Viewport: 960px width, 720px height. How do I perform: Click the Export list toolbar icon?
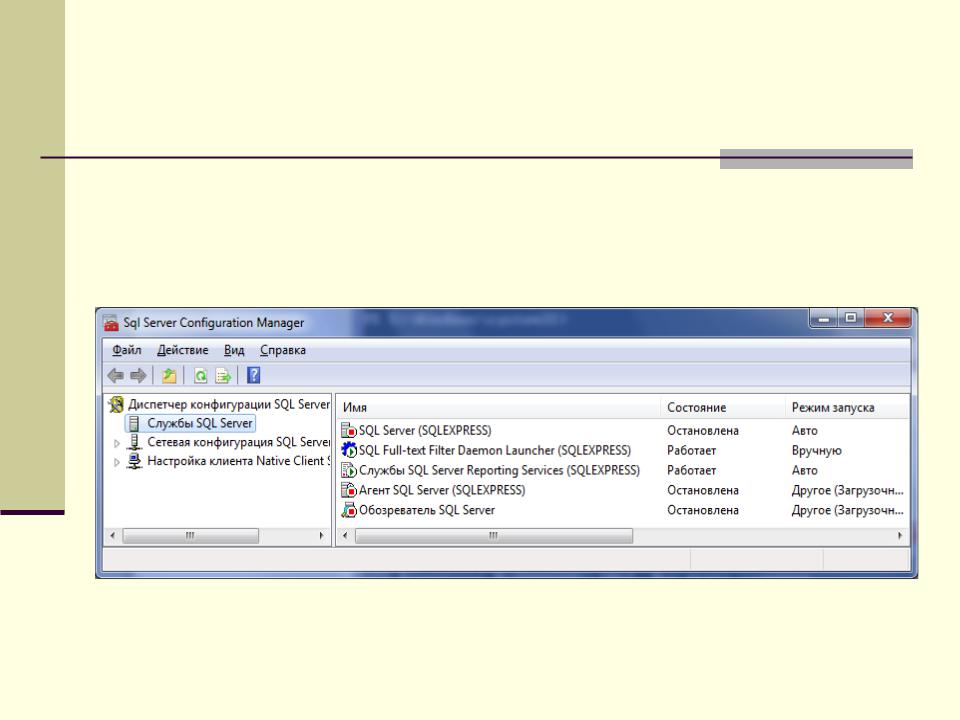click(x=223, y=375)
